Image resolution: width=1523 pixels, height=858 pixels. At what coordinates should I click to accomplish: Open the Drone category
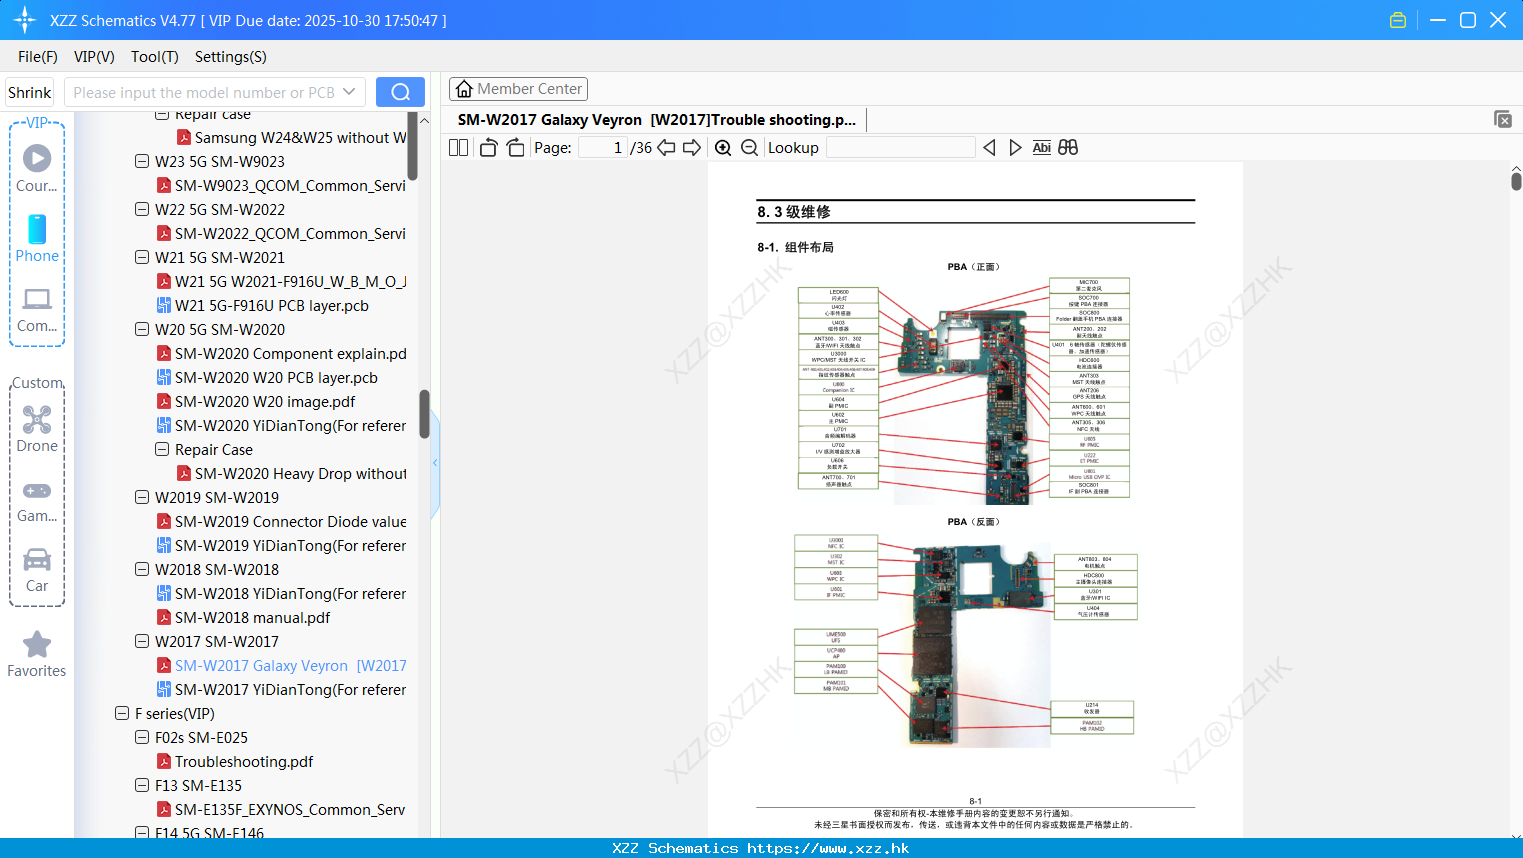tap(37, 429)
